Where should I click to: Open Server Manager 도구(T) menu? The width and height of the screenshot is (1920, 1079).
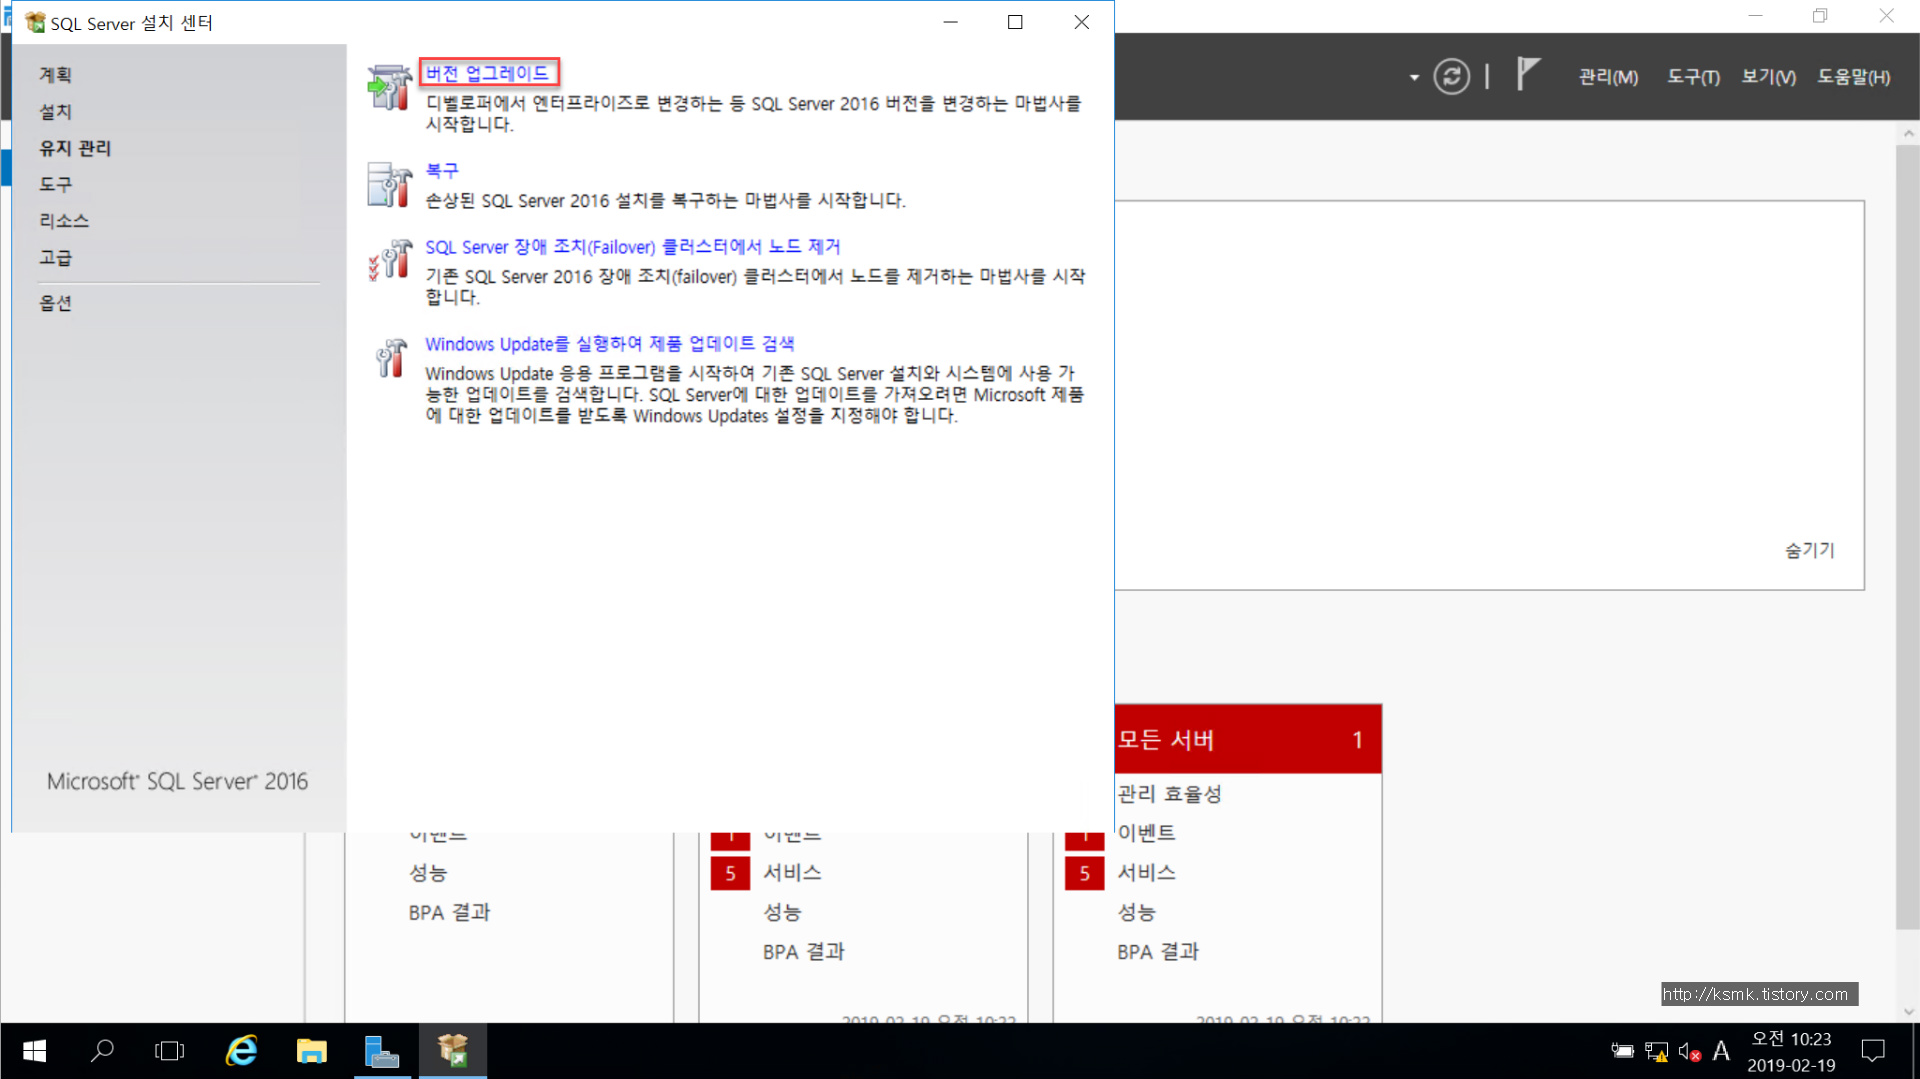(1693, 77)
